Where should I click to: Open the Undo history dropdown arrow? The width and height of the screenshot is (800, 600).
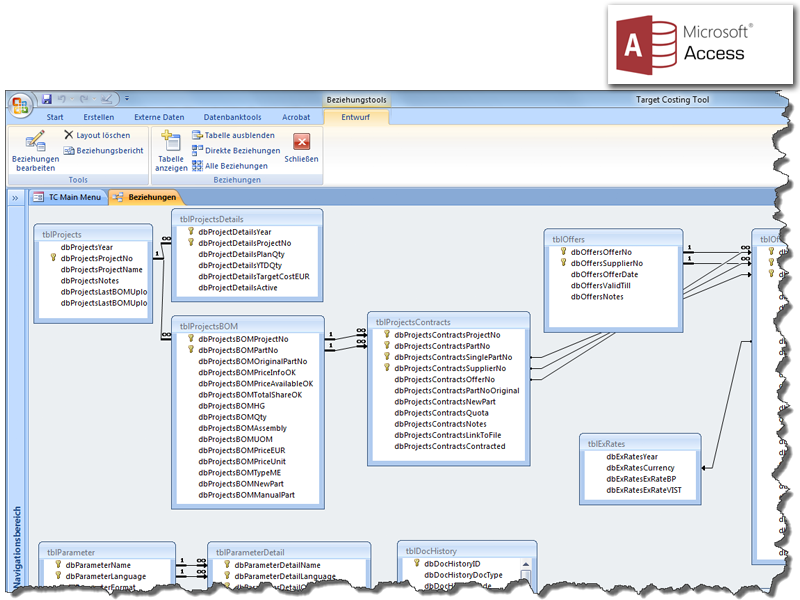point(73,98)
